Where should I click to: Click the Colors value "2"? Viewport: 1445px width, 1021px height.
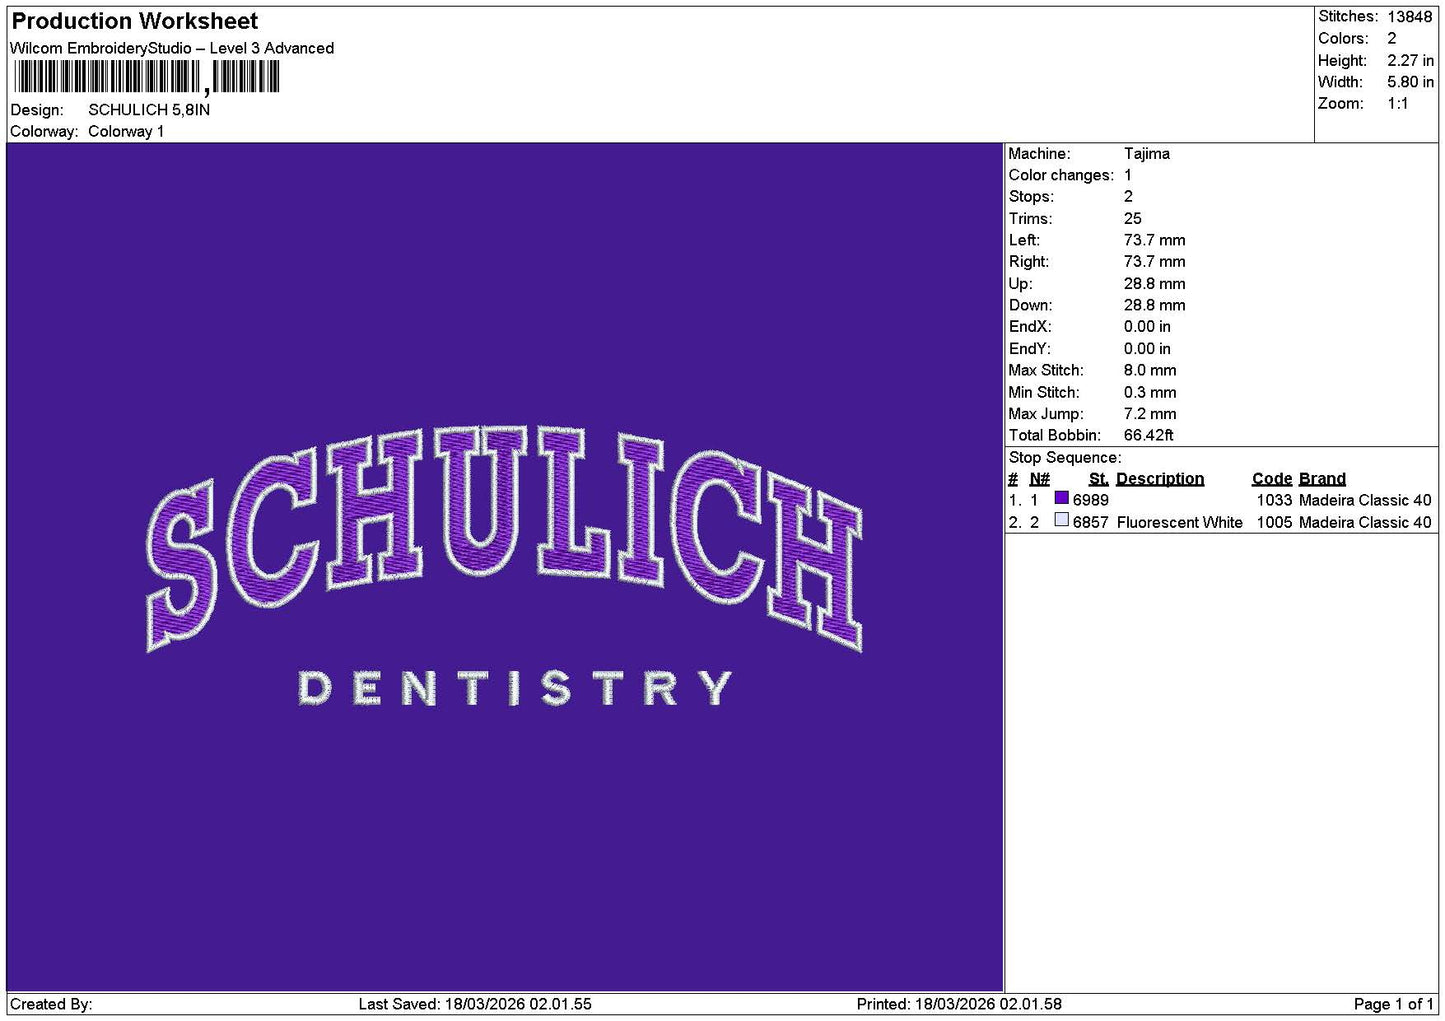click(1392, 38)
